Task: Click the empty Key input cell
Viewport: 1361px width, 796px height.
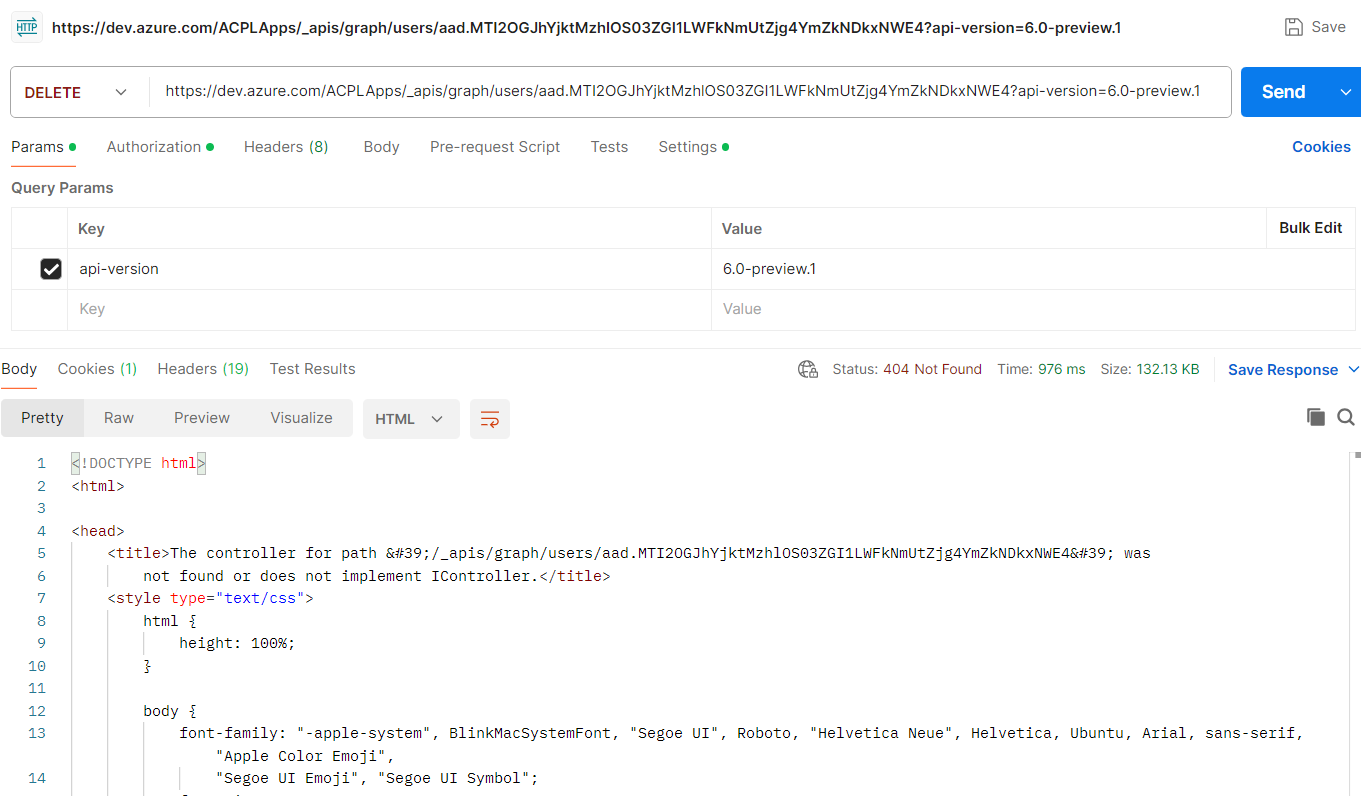Action: tap(390, 309)
